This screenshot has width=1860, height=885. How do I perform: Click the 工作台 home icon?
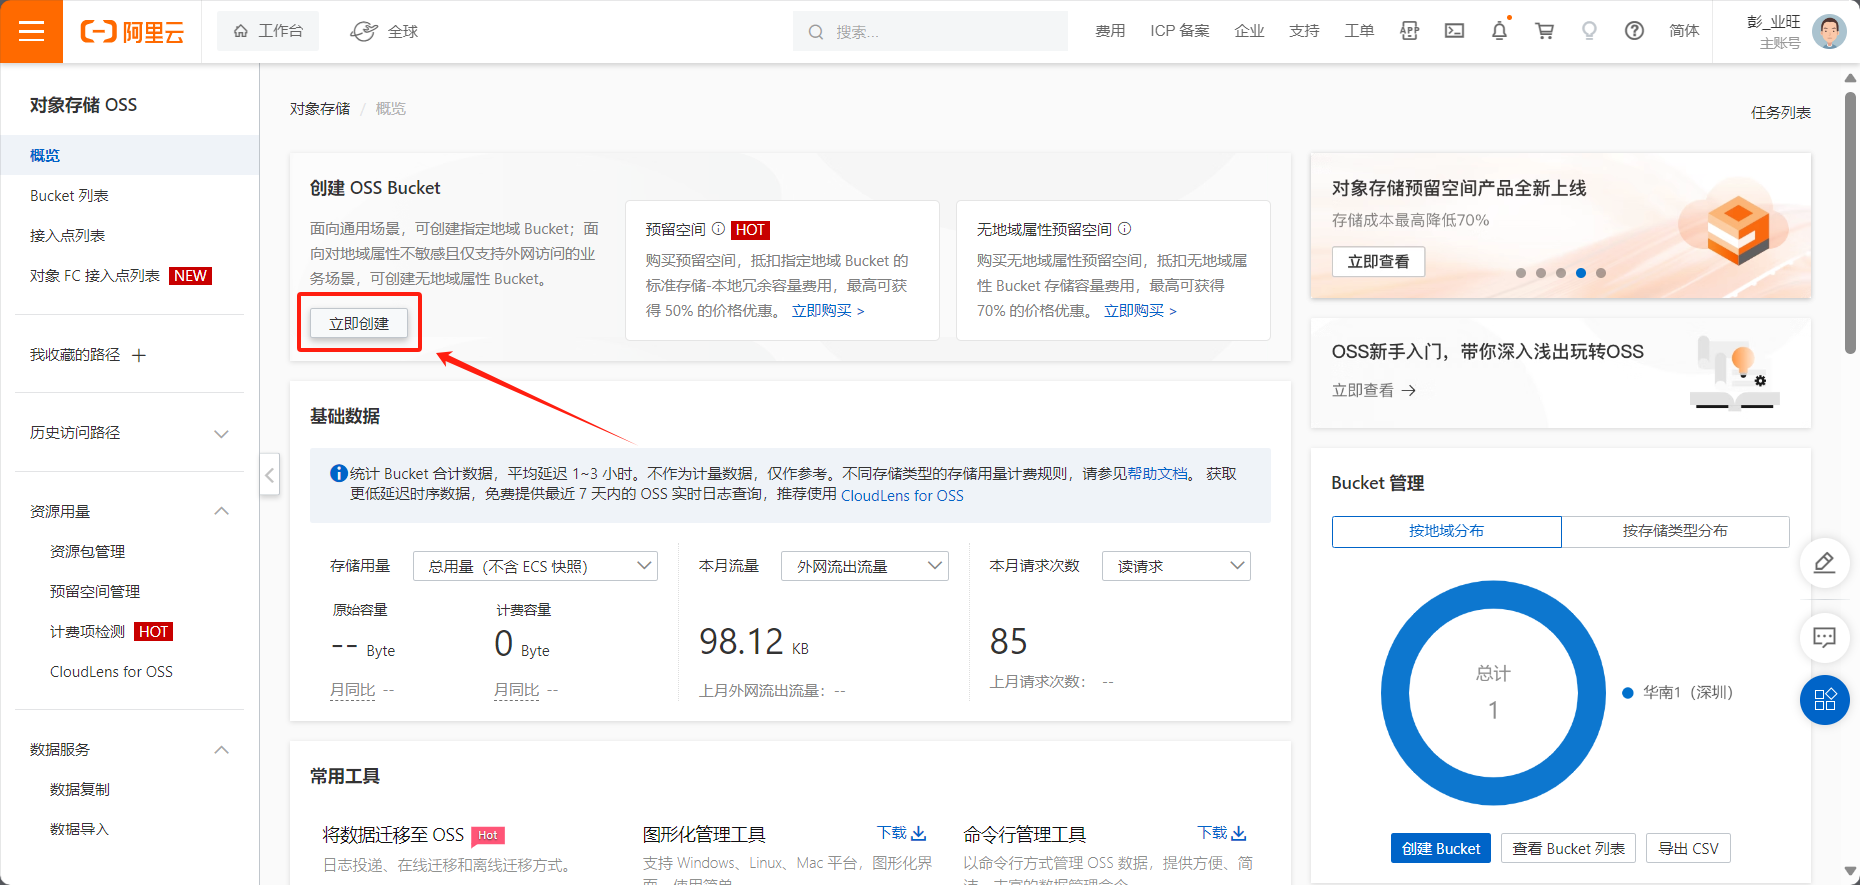pyautogui.click(x=240, y=31)
